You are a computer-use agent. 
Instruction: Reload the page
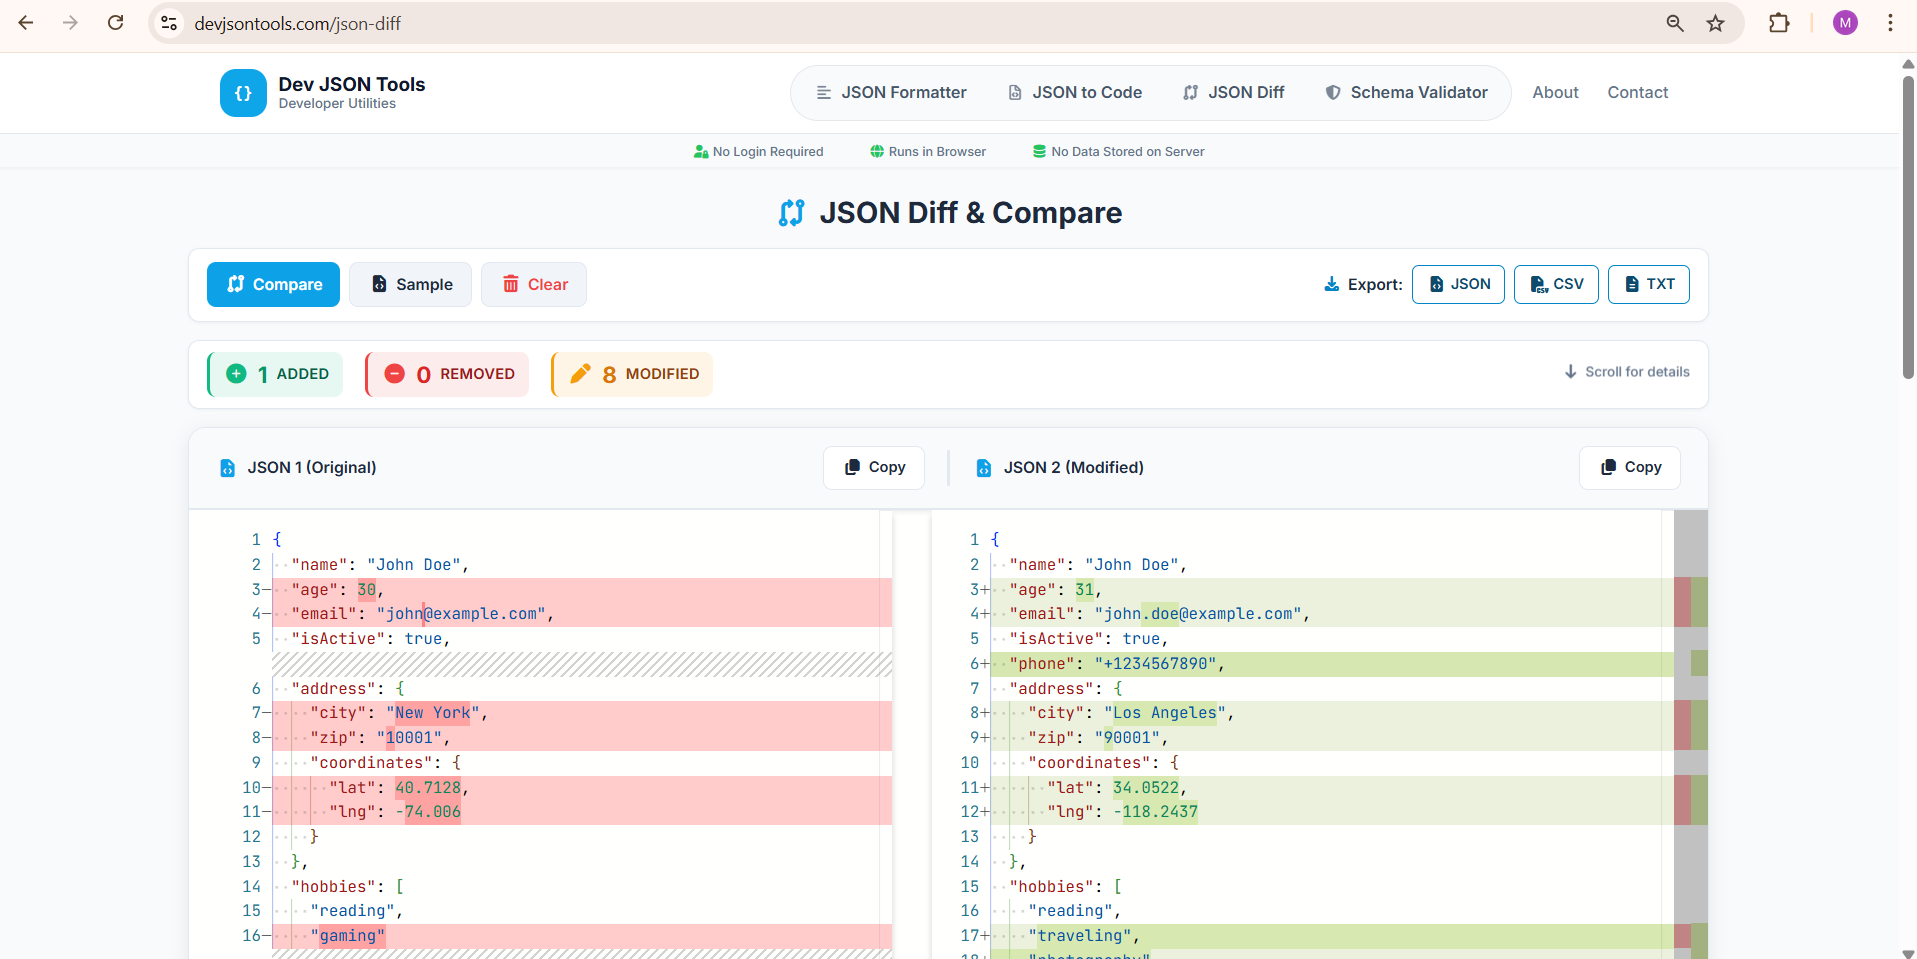point(116,22)
